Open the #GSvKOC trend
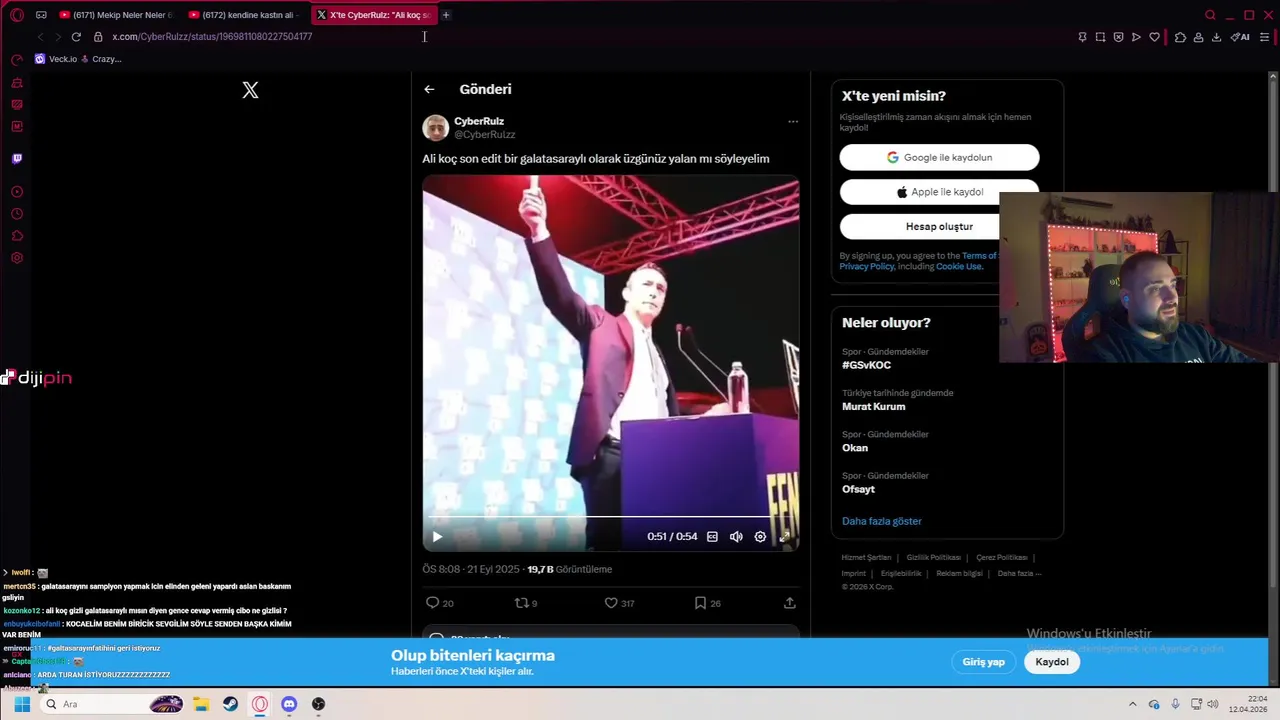Viewport: 1280px width, 720px height. (x=866, y=365)
